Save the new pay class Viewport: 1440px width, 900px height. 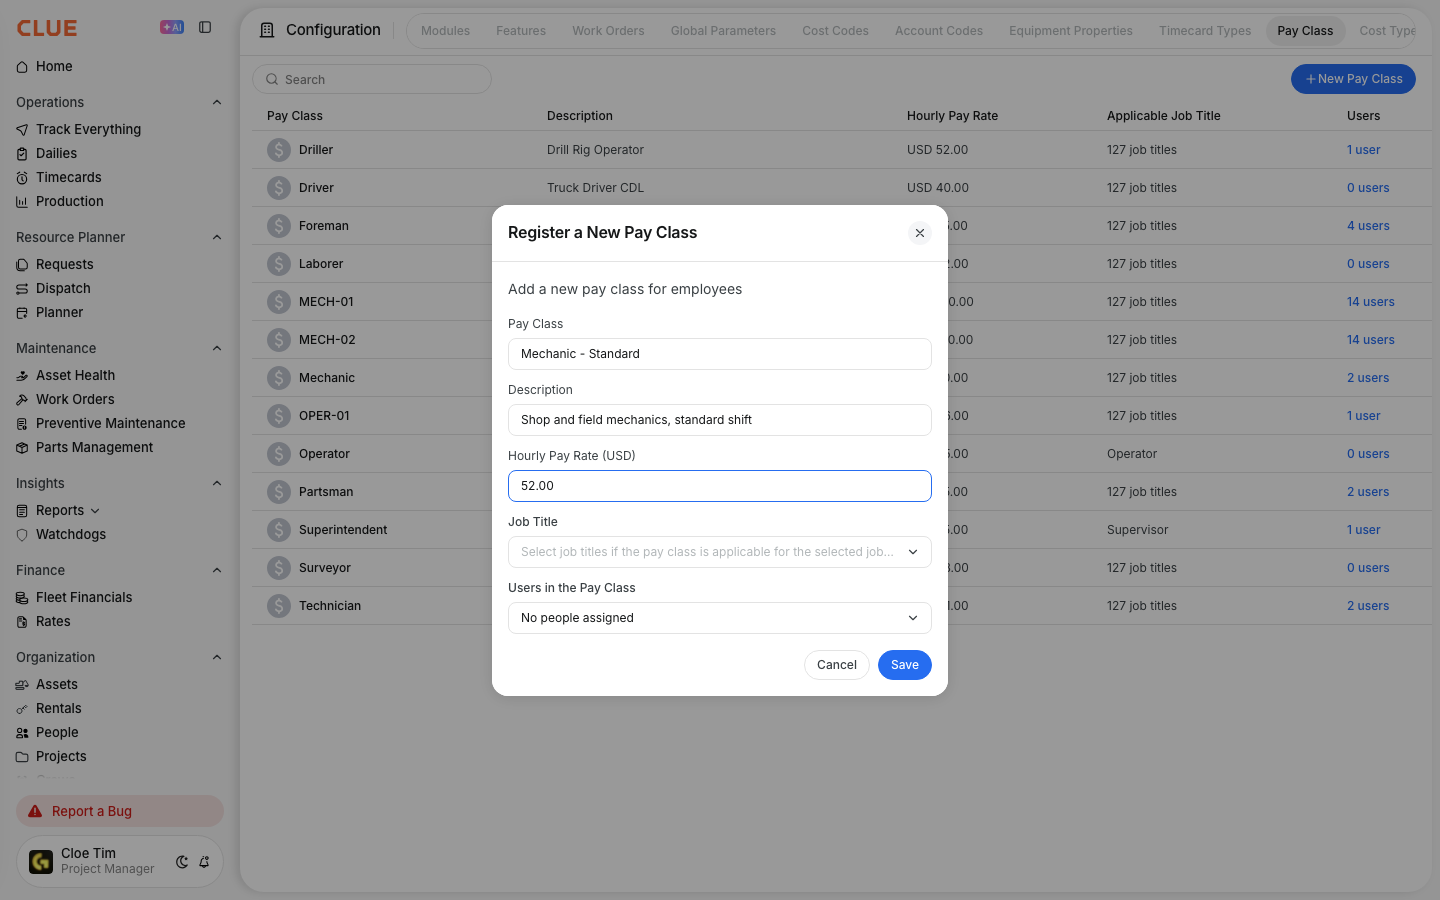tap(905, 665)
